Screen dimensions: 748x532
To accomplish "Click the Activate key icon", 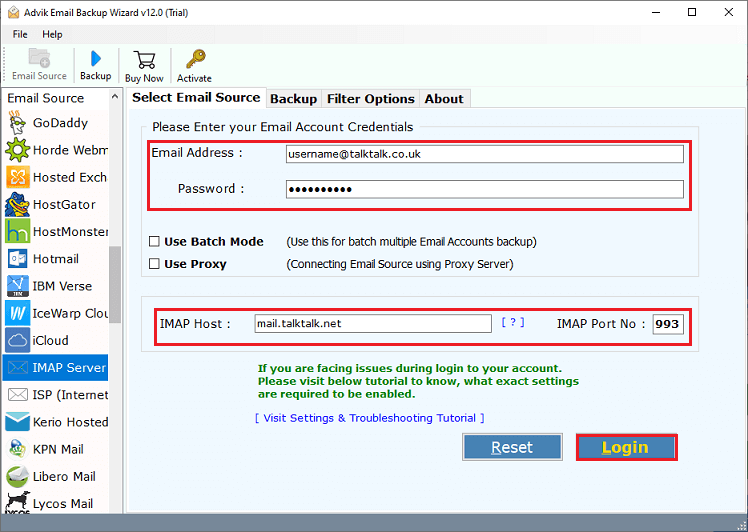I will (196, 60).
